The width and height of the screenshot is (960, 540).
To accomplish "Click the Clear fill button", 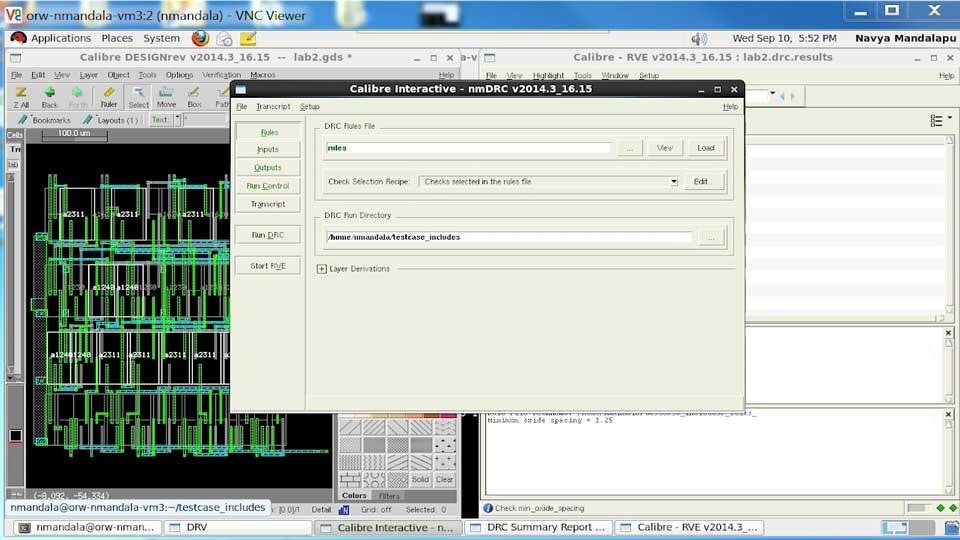I will tap(444, 479).
